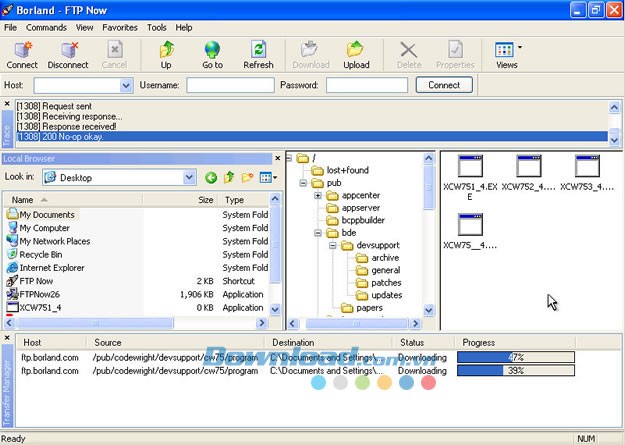The image size is (625, 445).
Task: Click the Connect toolbar icon
Action: 22,53
